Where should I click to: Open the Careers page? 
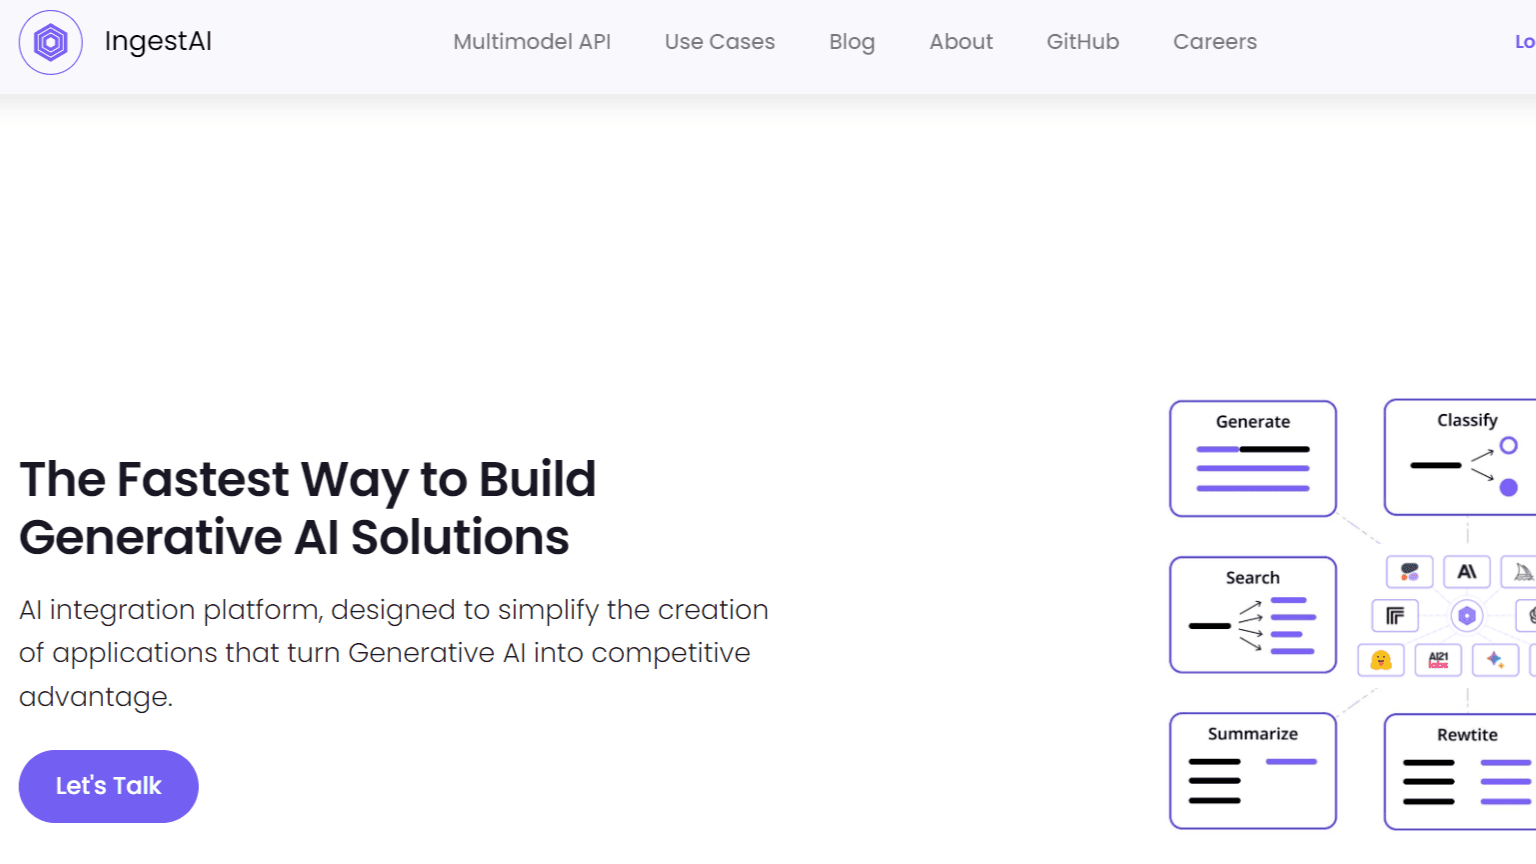click(x=1214, y=42)
